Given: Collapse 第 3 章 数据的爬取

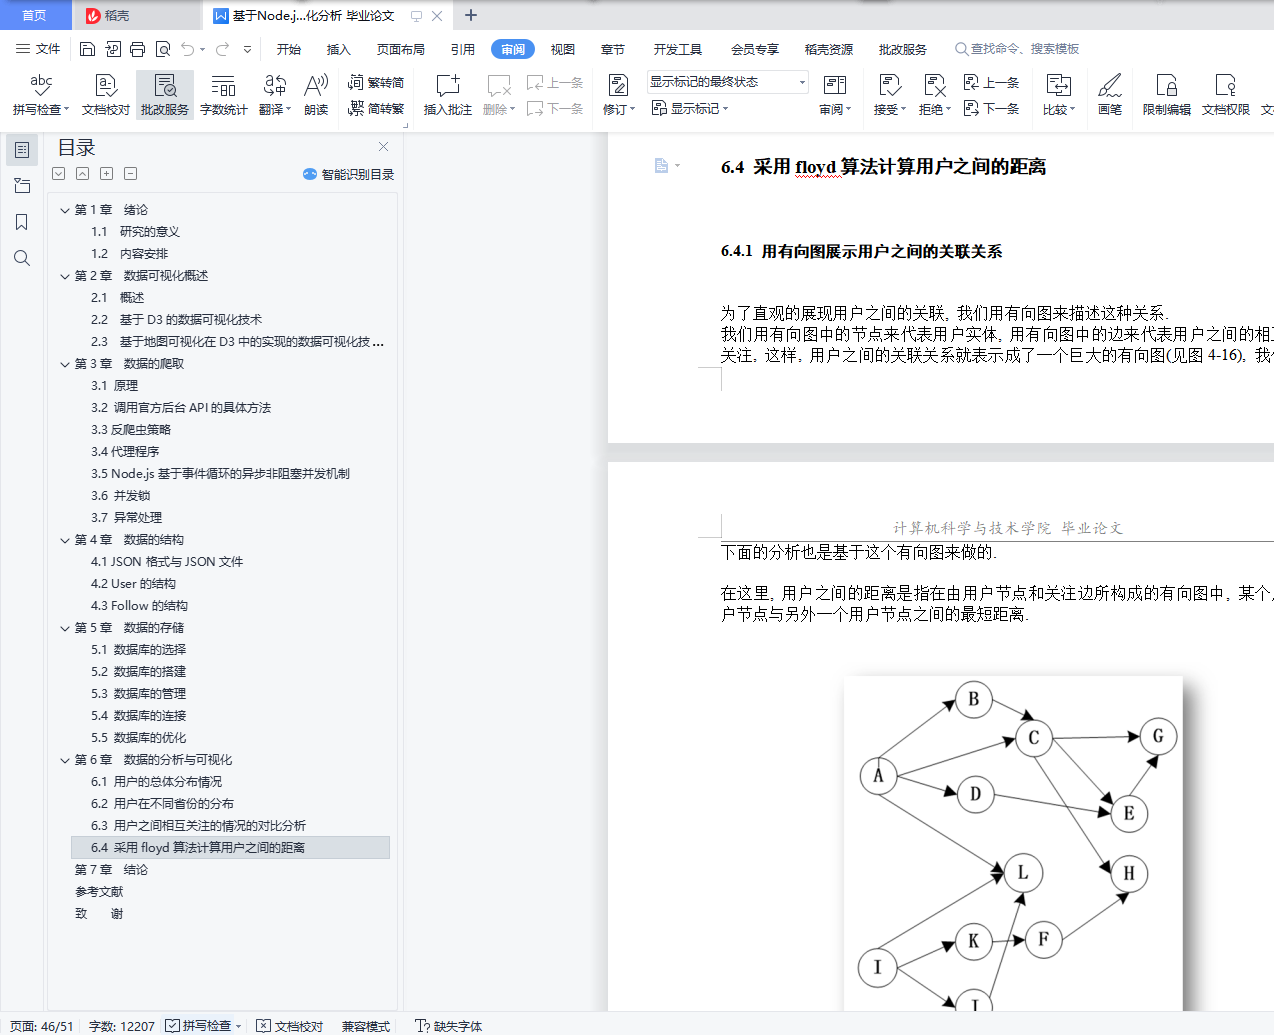Looking at the screenshot, I should coord(64,364).
